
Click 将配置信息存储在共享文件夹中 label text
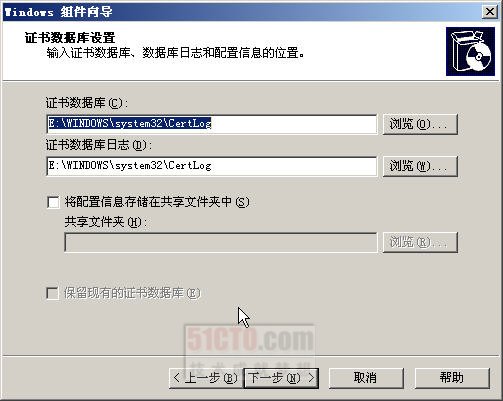coord(157,202)
